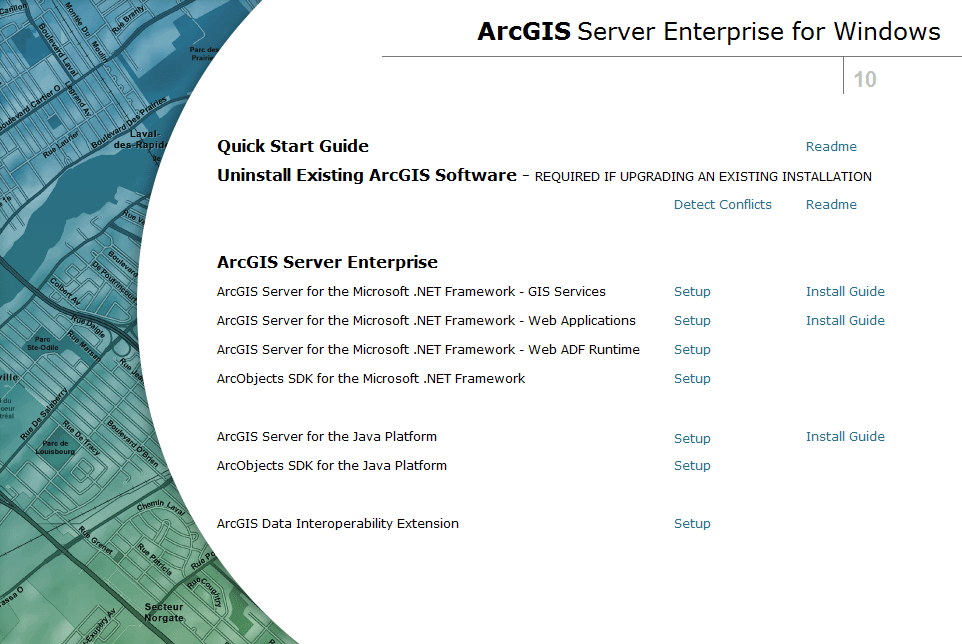The height and width of the screenshot is (644, 962).
Task: Click text 'ArcObjects SDK for the Java Platform'
Action: [331, 466]
